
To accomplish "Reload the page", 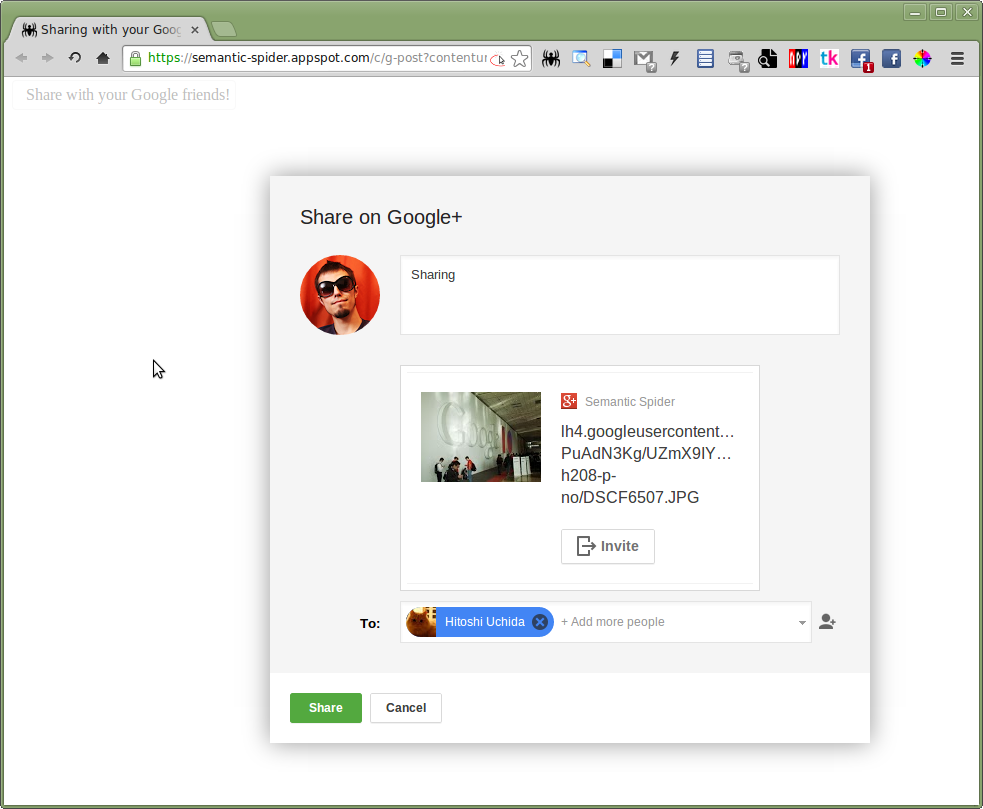I will pyautogui.click(x=75, y=59).
